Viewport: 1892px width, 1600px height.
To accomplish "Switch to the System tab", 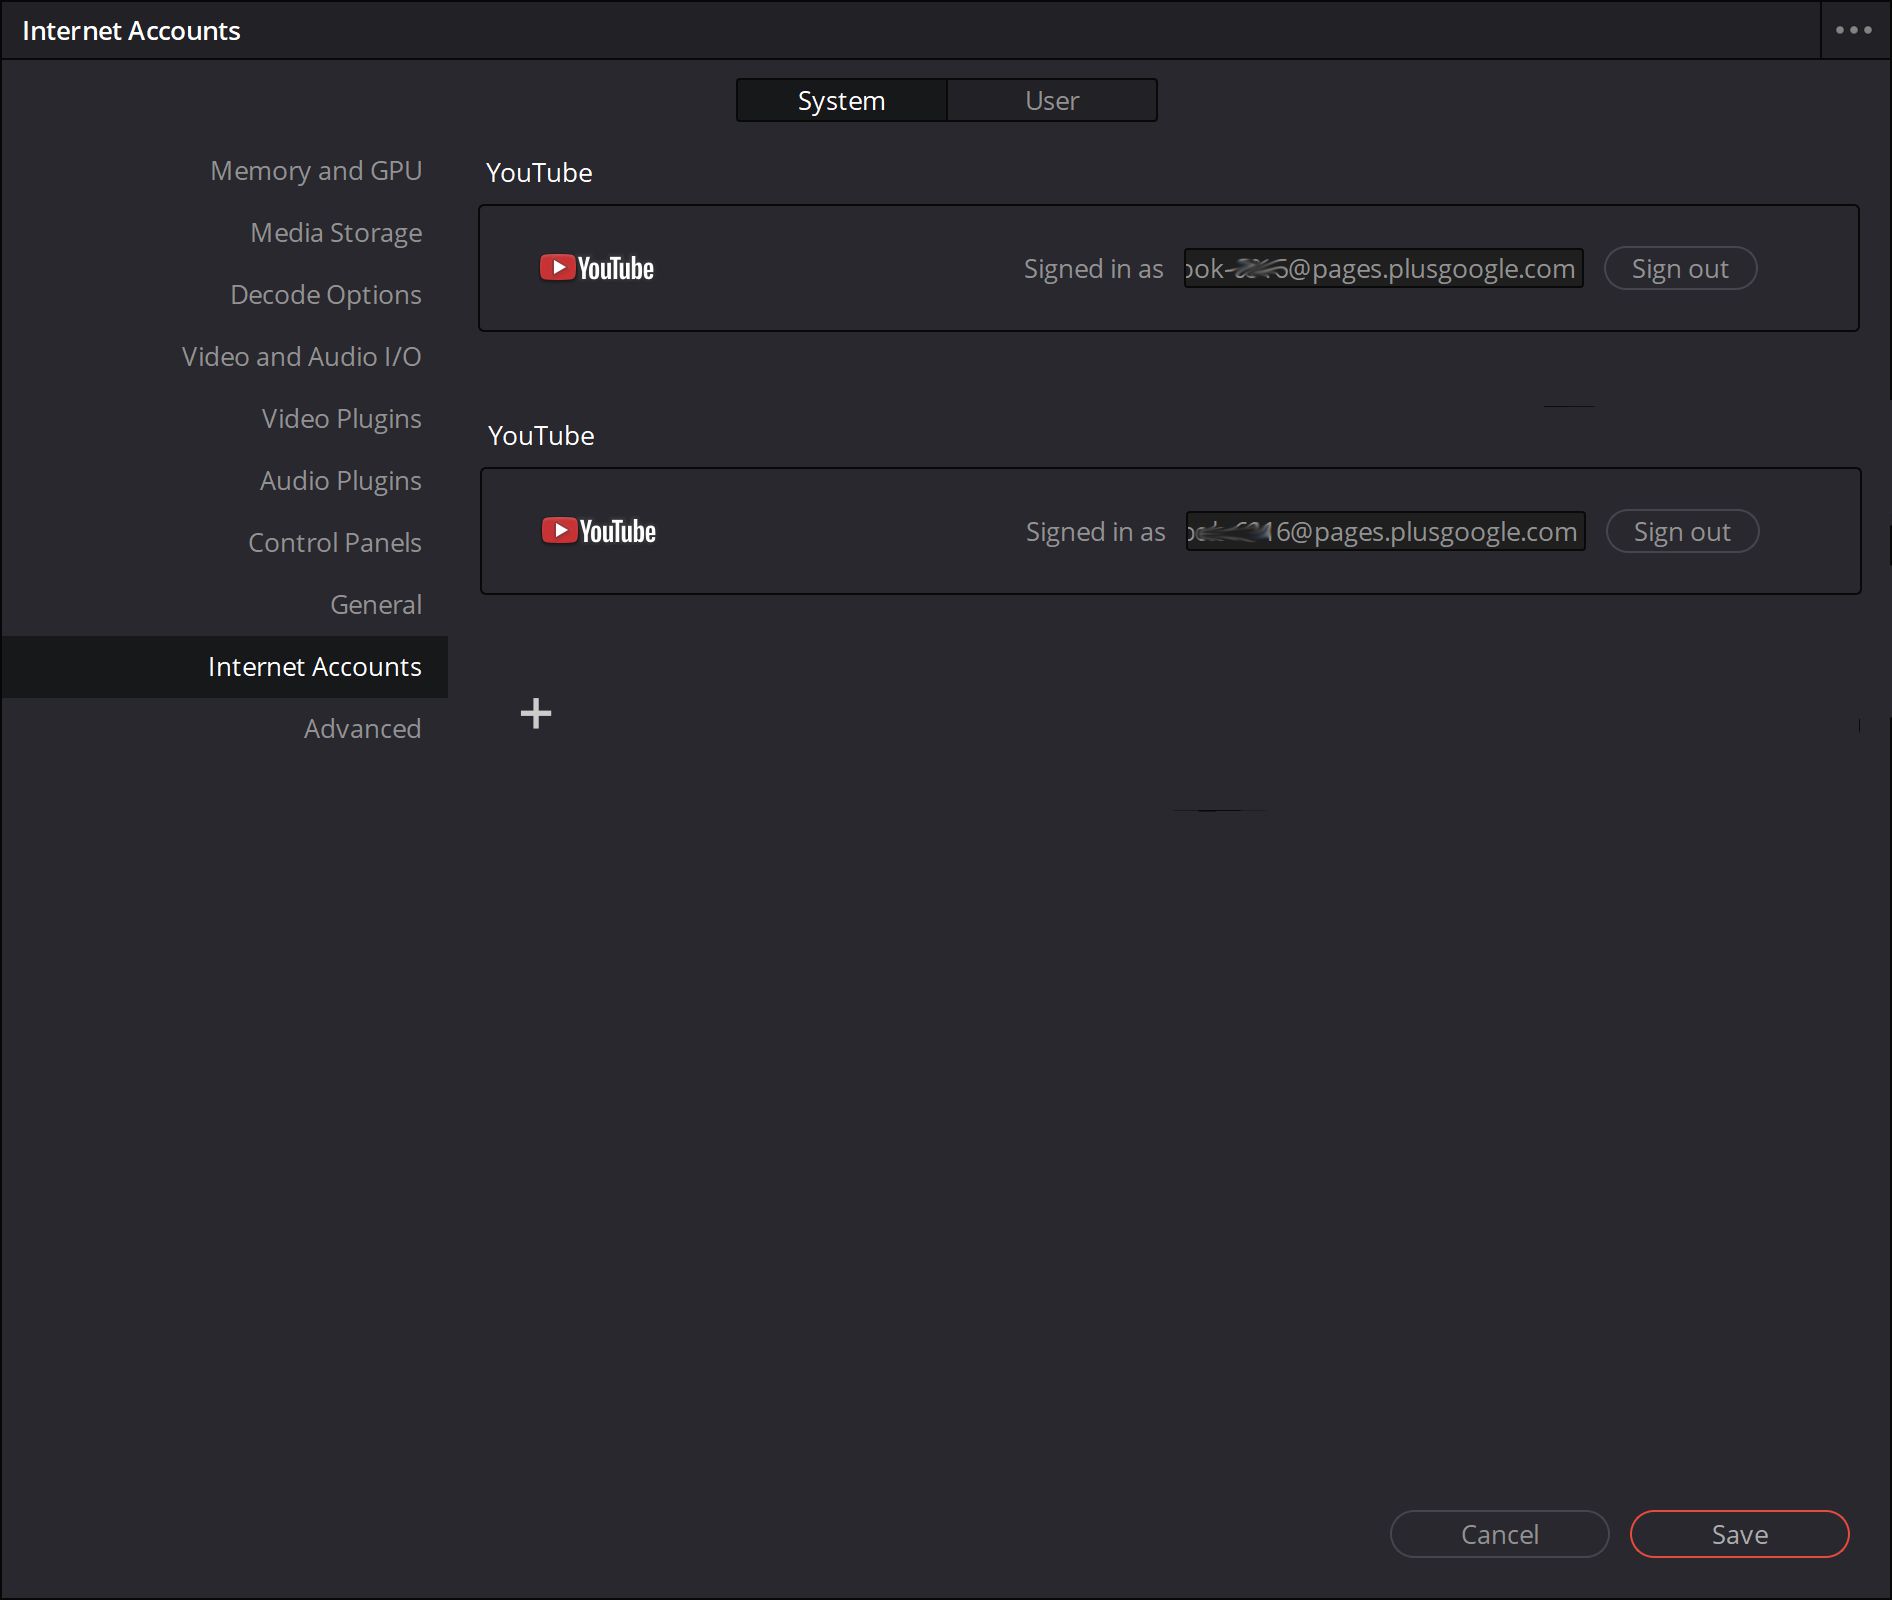I will (x=842, y=100).
